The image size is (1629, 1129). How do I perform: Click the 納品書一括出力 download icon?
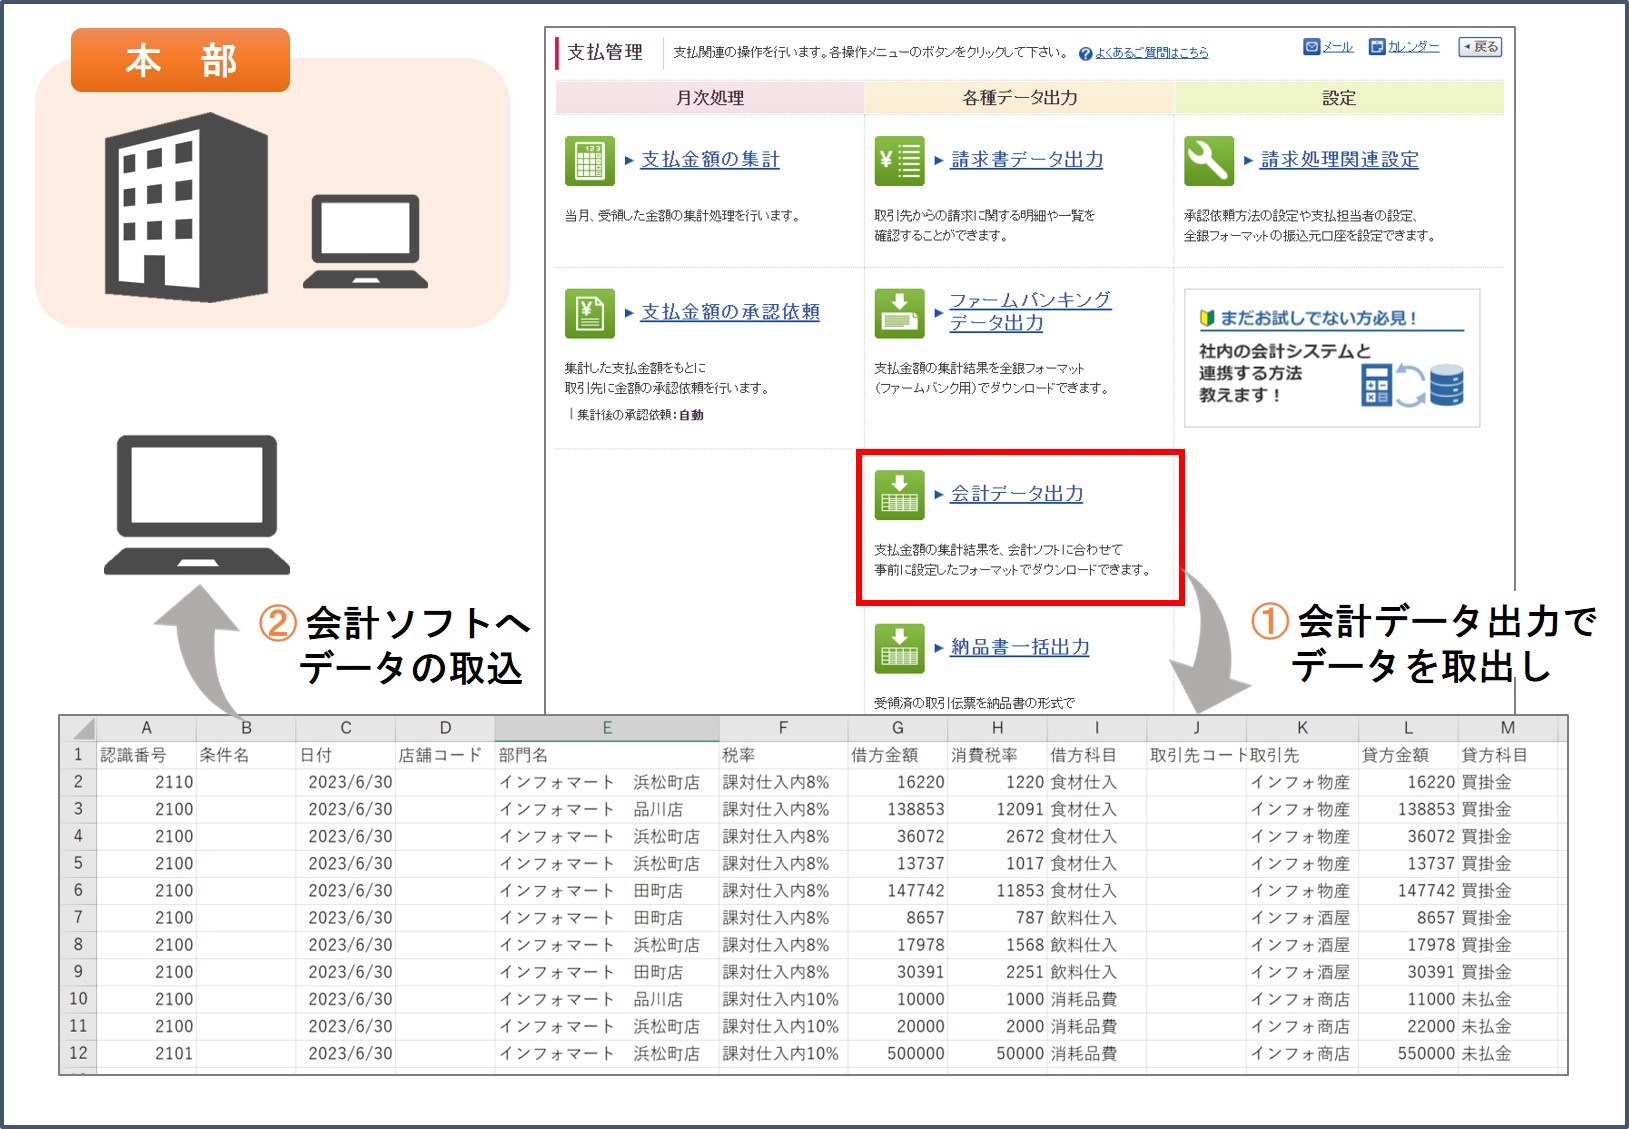click(899, 648)
